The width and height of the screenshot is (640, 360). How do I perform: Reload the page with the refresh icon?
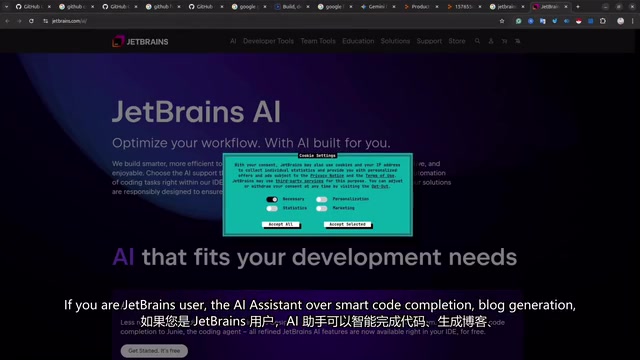31,21
